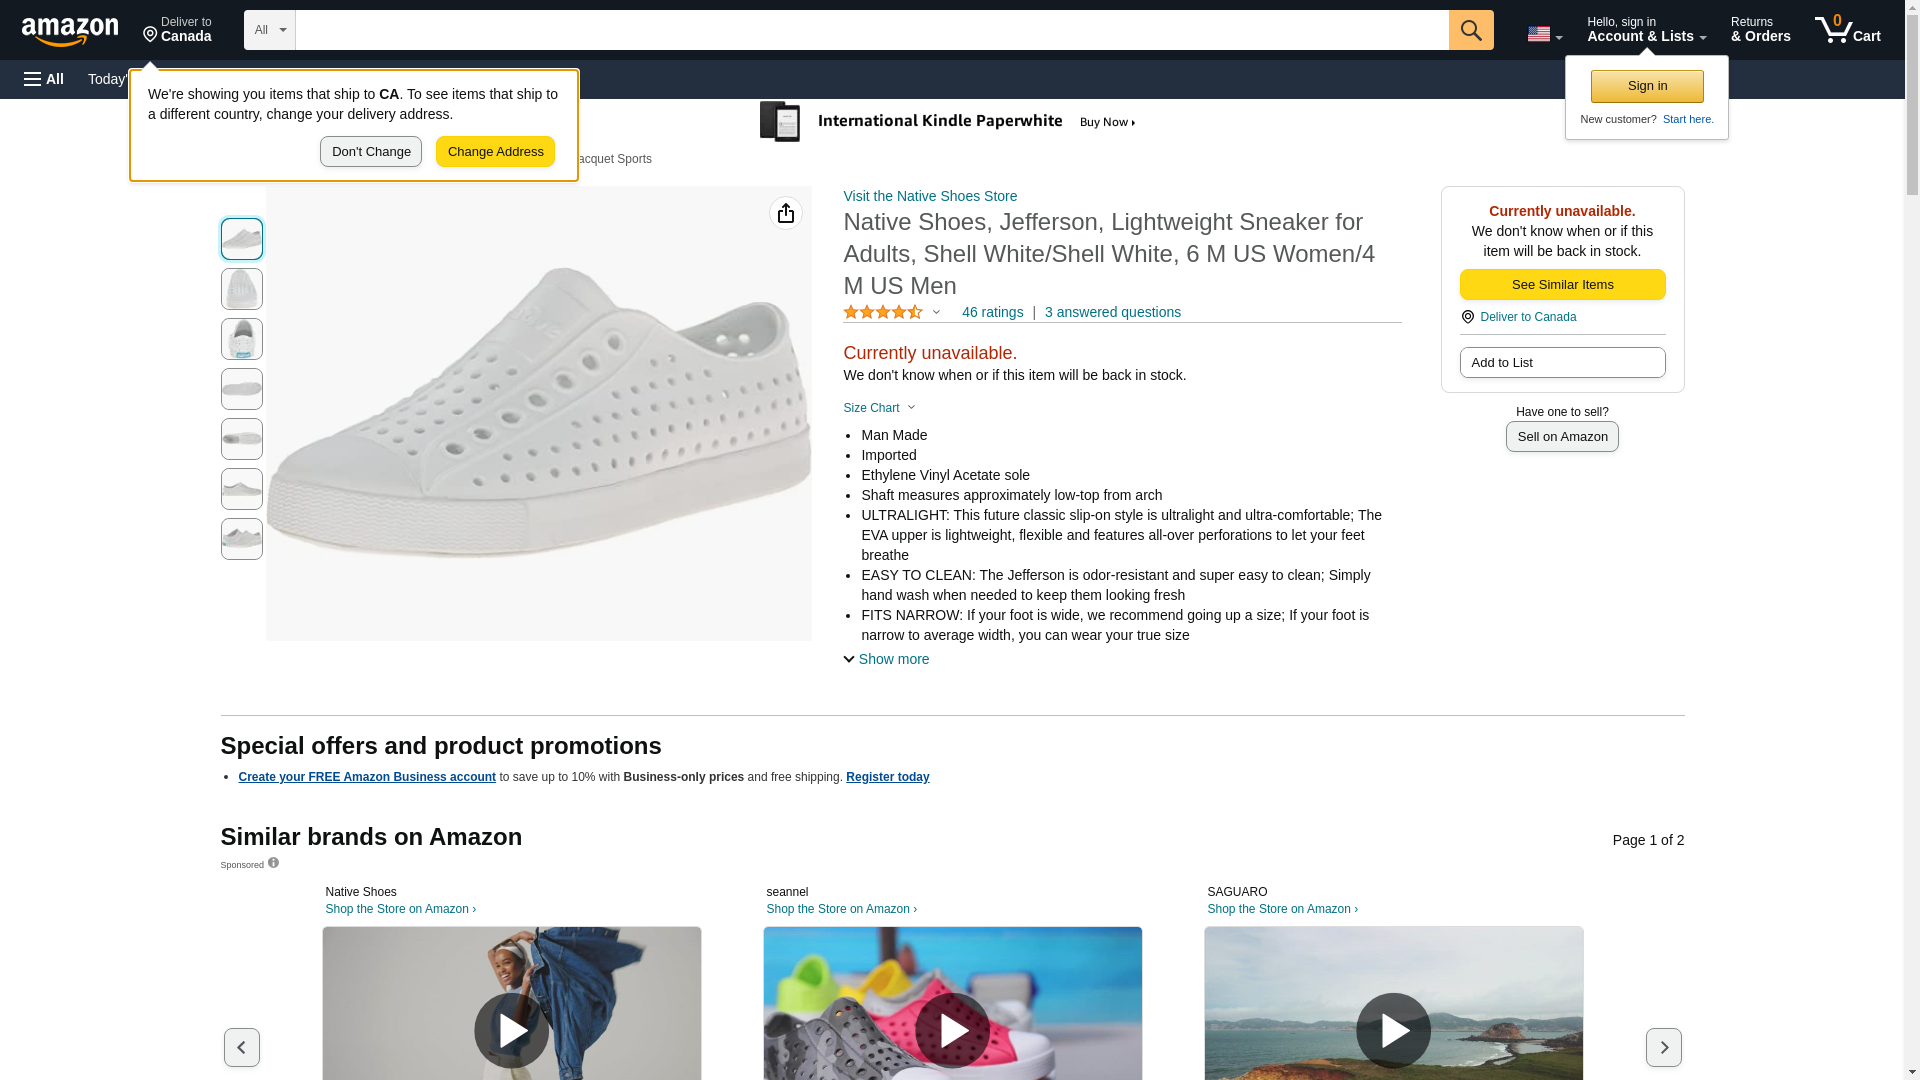Click the Amazon logo
Image resolution: width=1920 pixels, height=1080 pixels.
[70, 31]
